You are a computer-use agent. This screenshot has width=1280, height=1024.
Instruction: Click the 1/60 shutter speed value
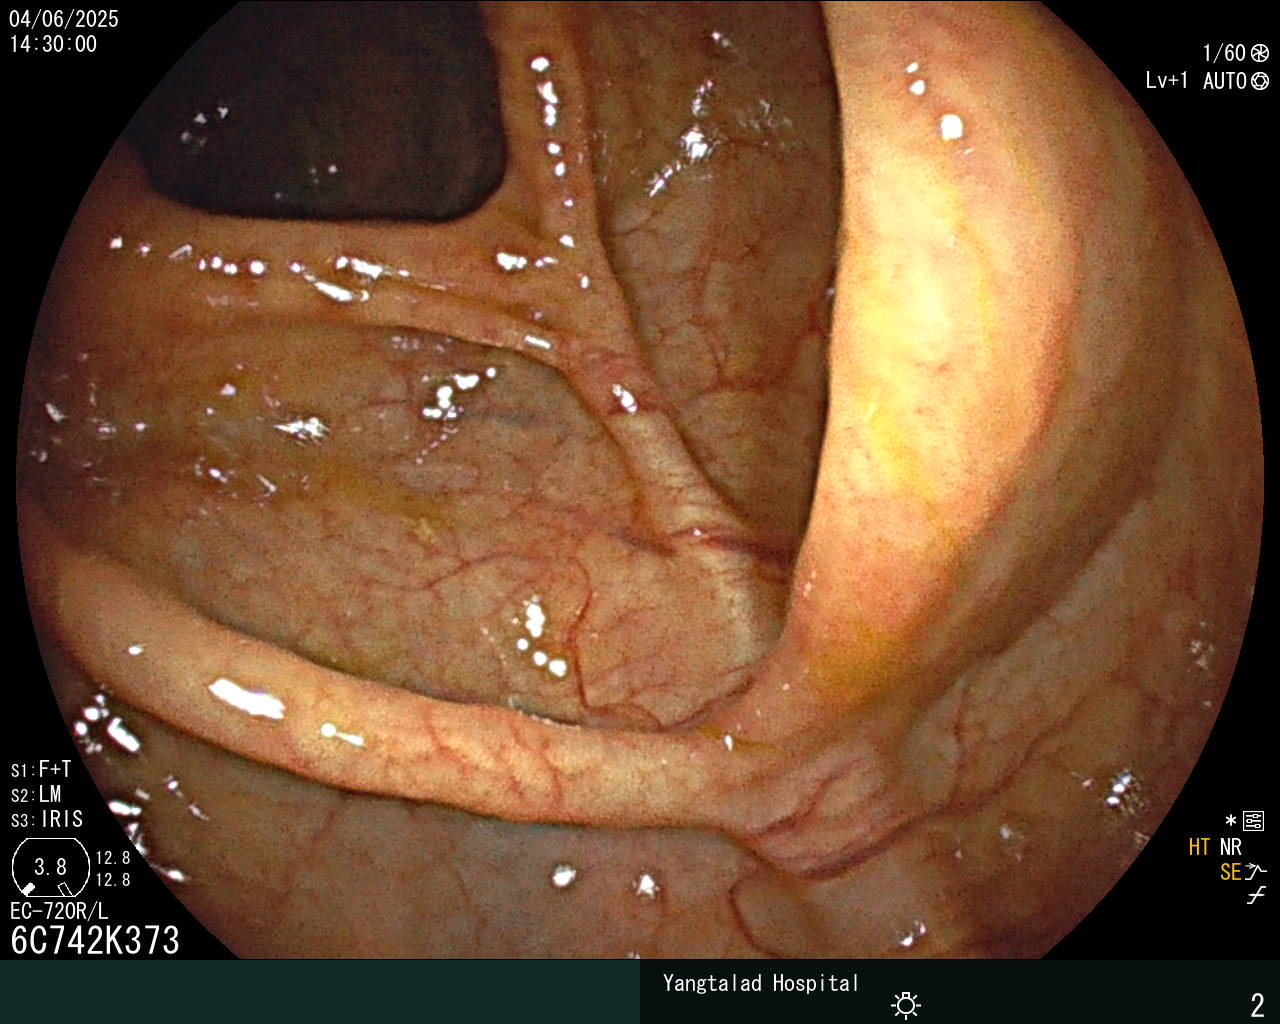[x=1224, y=54]
